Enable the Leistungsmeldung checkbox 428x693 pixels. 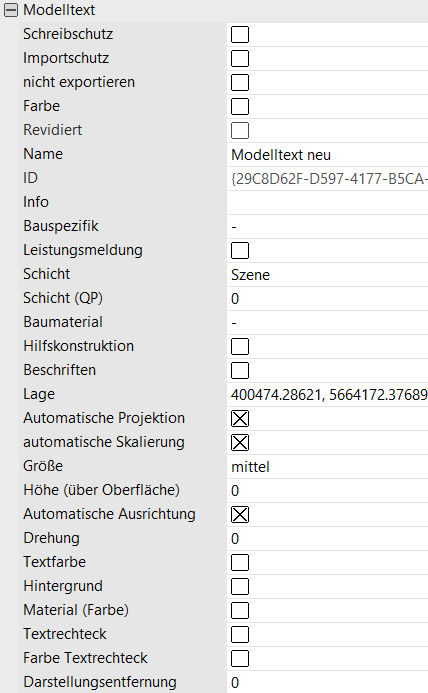240,251
